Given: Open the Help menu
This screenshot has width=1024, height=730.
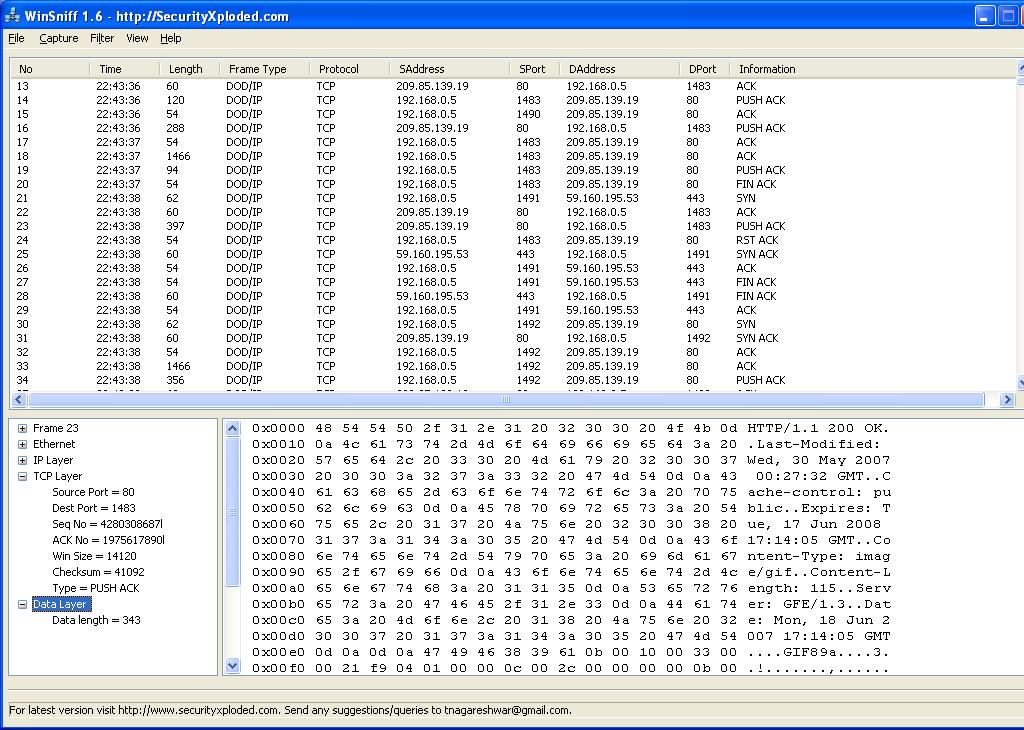Looking at the screenshot, I should [x=171, y=38].
